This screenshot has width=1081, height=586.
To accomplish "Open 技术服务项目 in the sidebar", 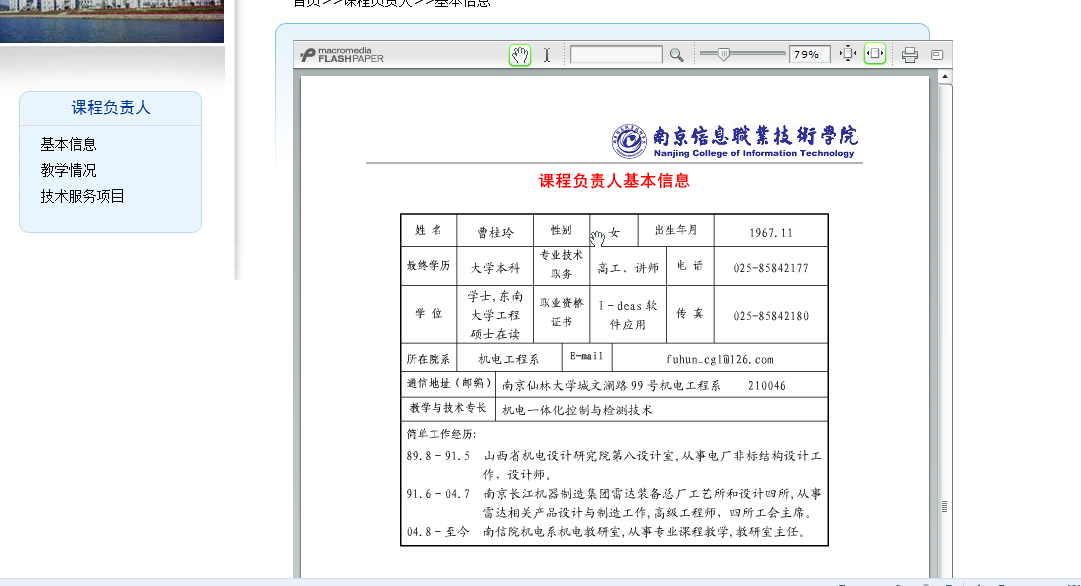I will coord(82,196).
